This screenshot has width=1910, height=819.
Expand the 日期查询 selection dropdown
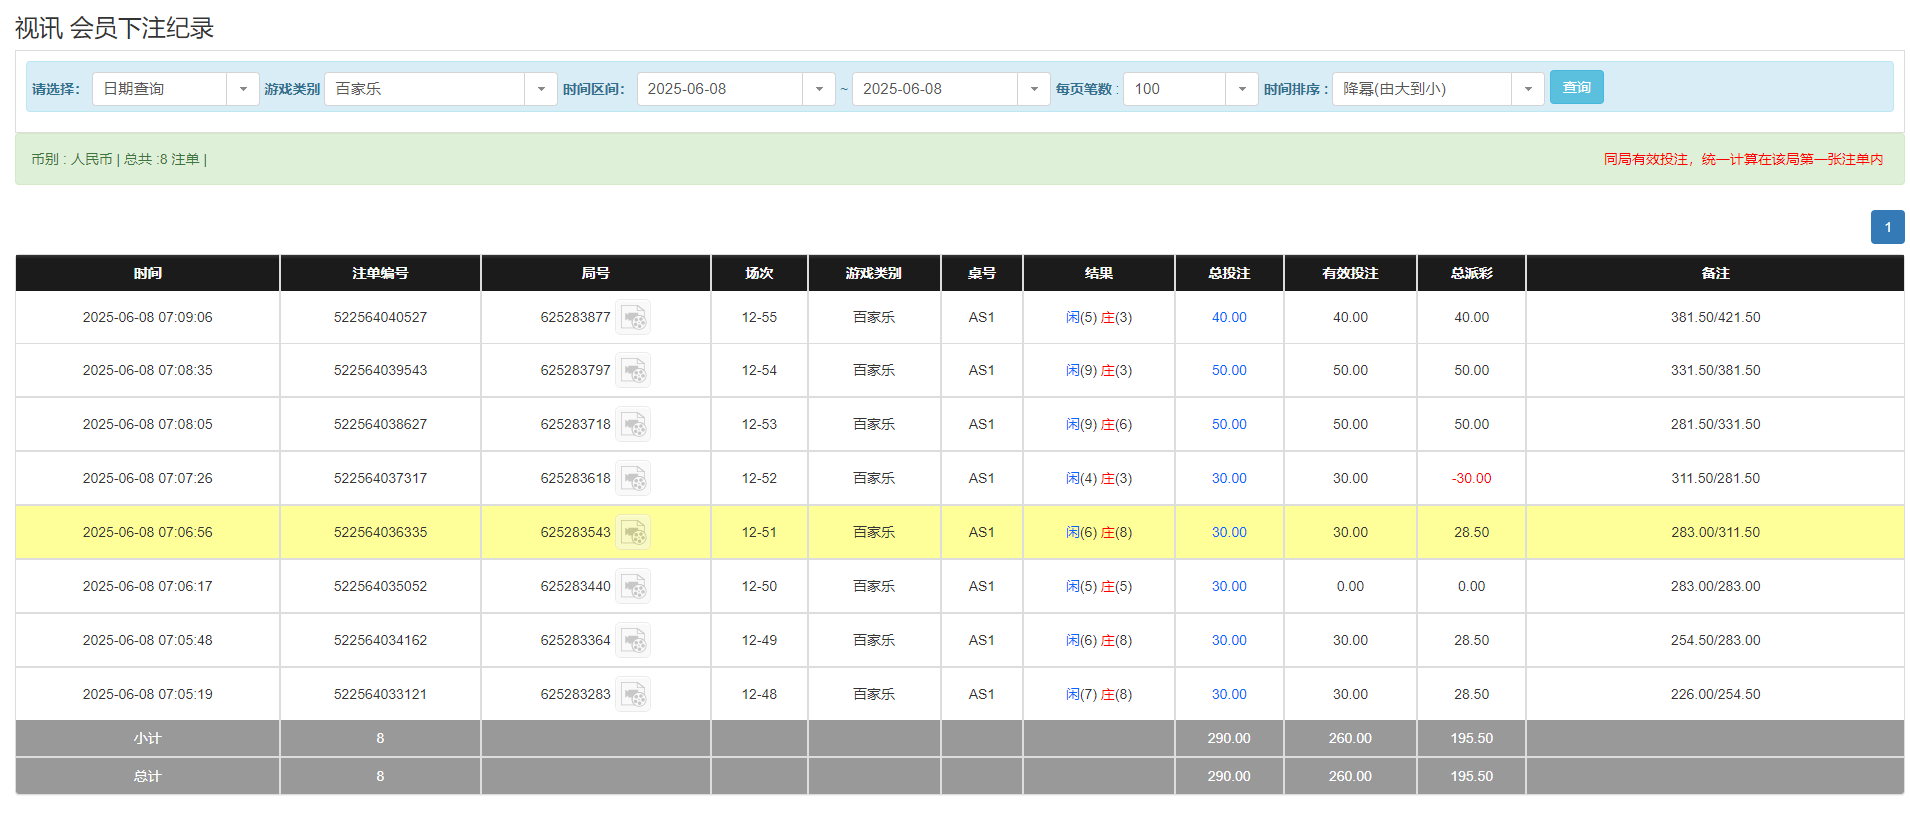point(175,89)
